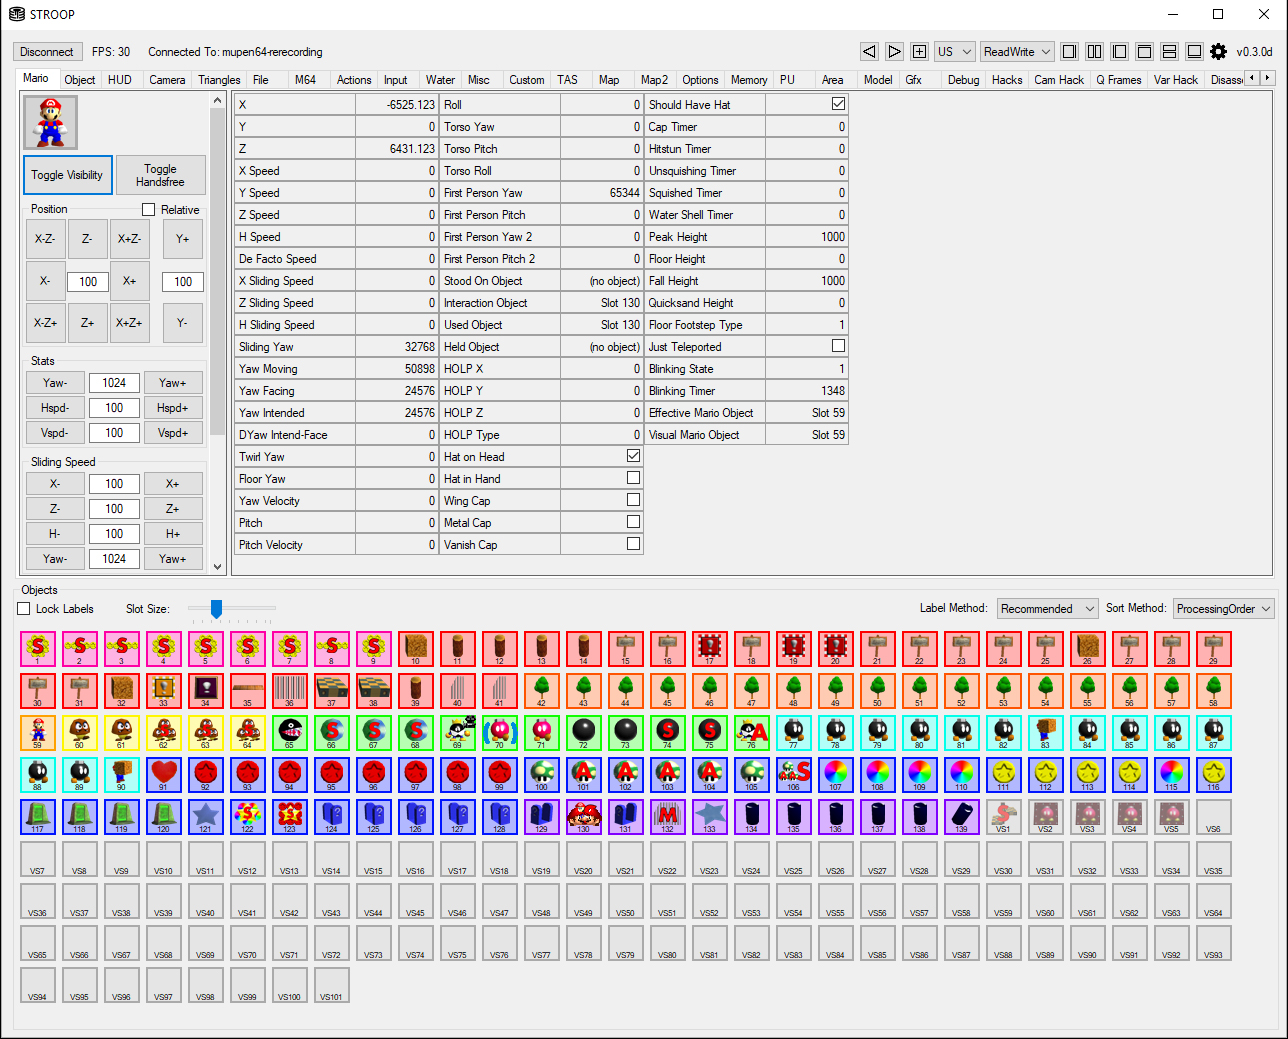The image size is (1288, 1039).
Task: Uncheck Should Have Hat
Action: click(x=838, y=104)
